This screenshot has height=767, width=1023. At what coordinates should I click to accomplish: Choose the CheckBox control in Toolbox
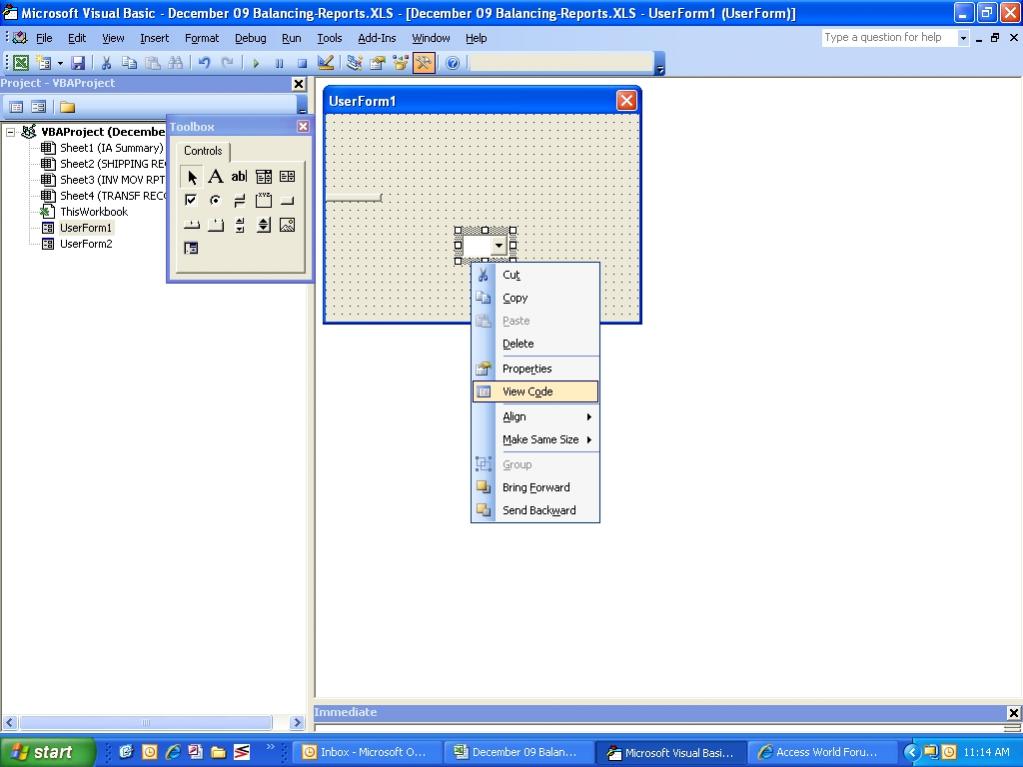(x=191, y=200)
